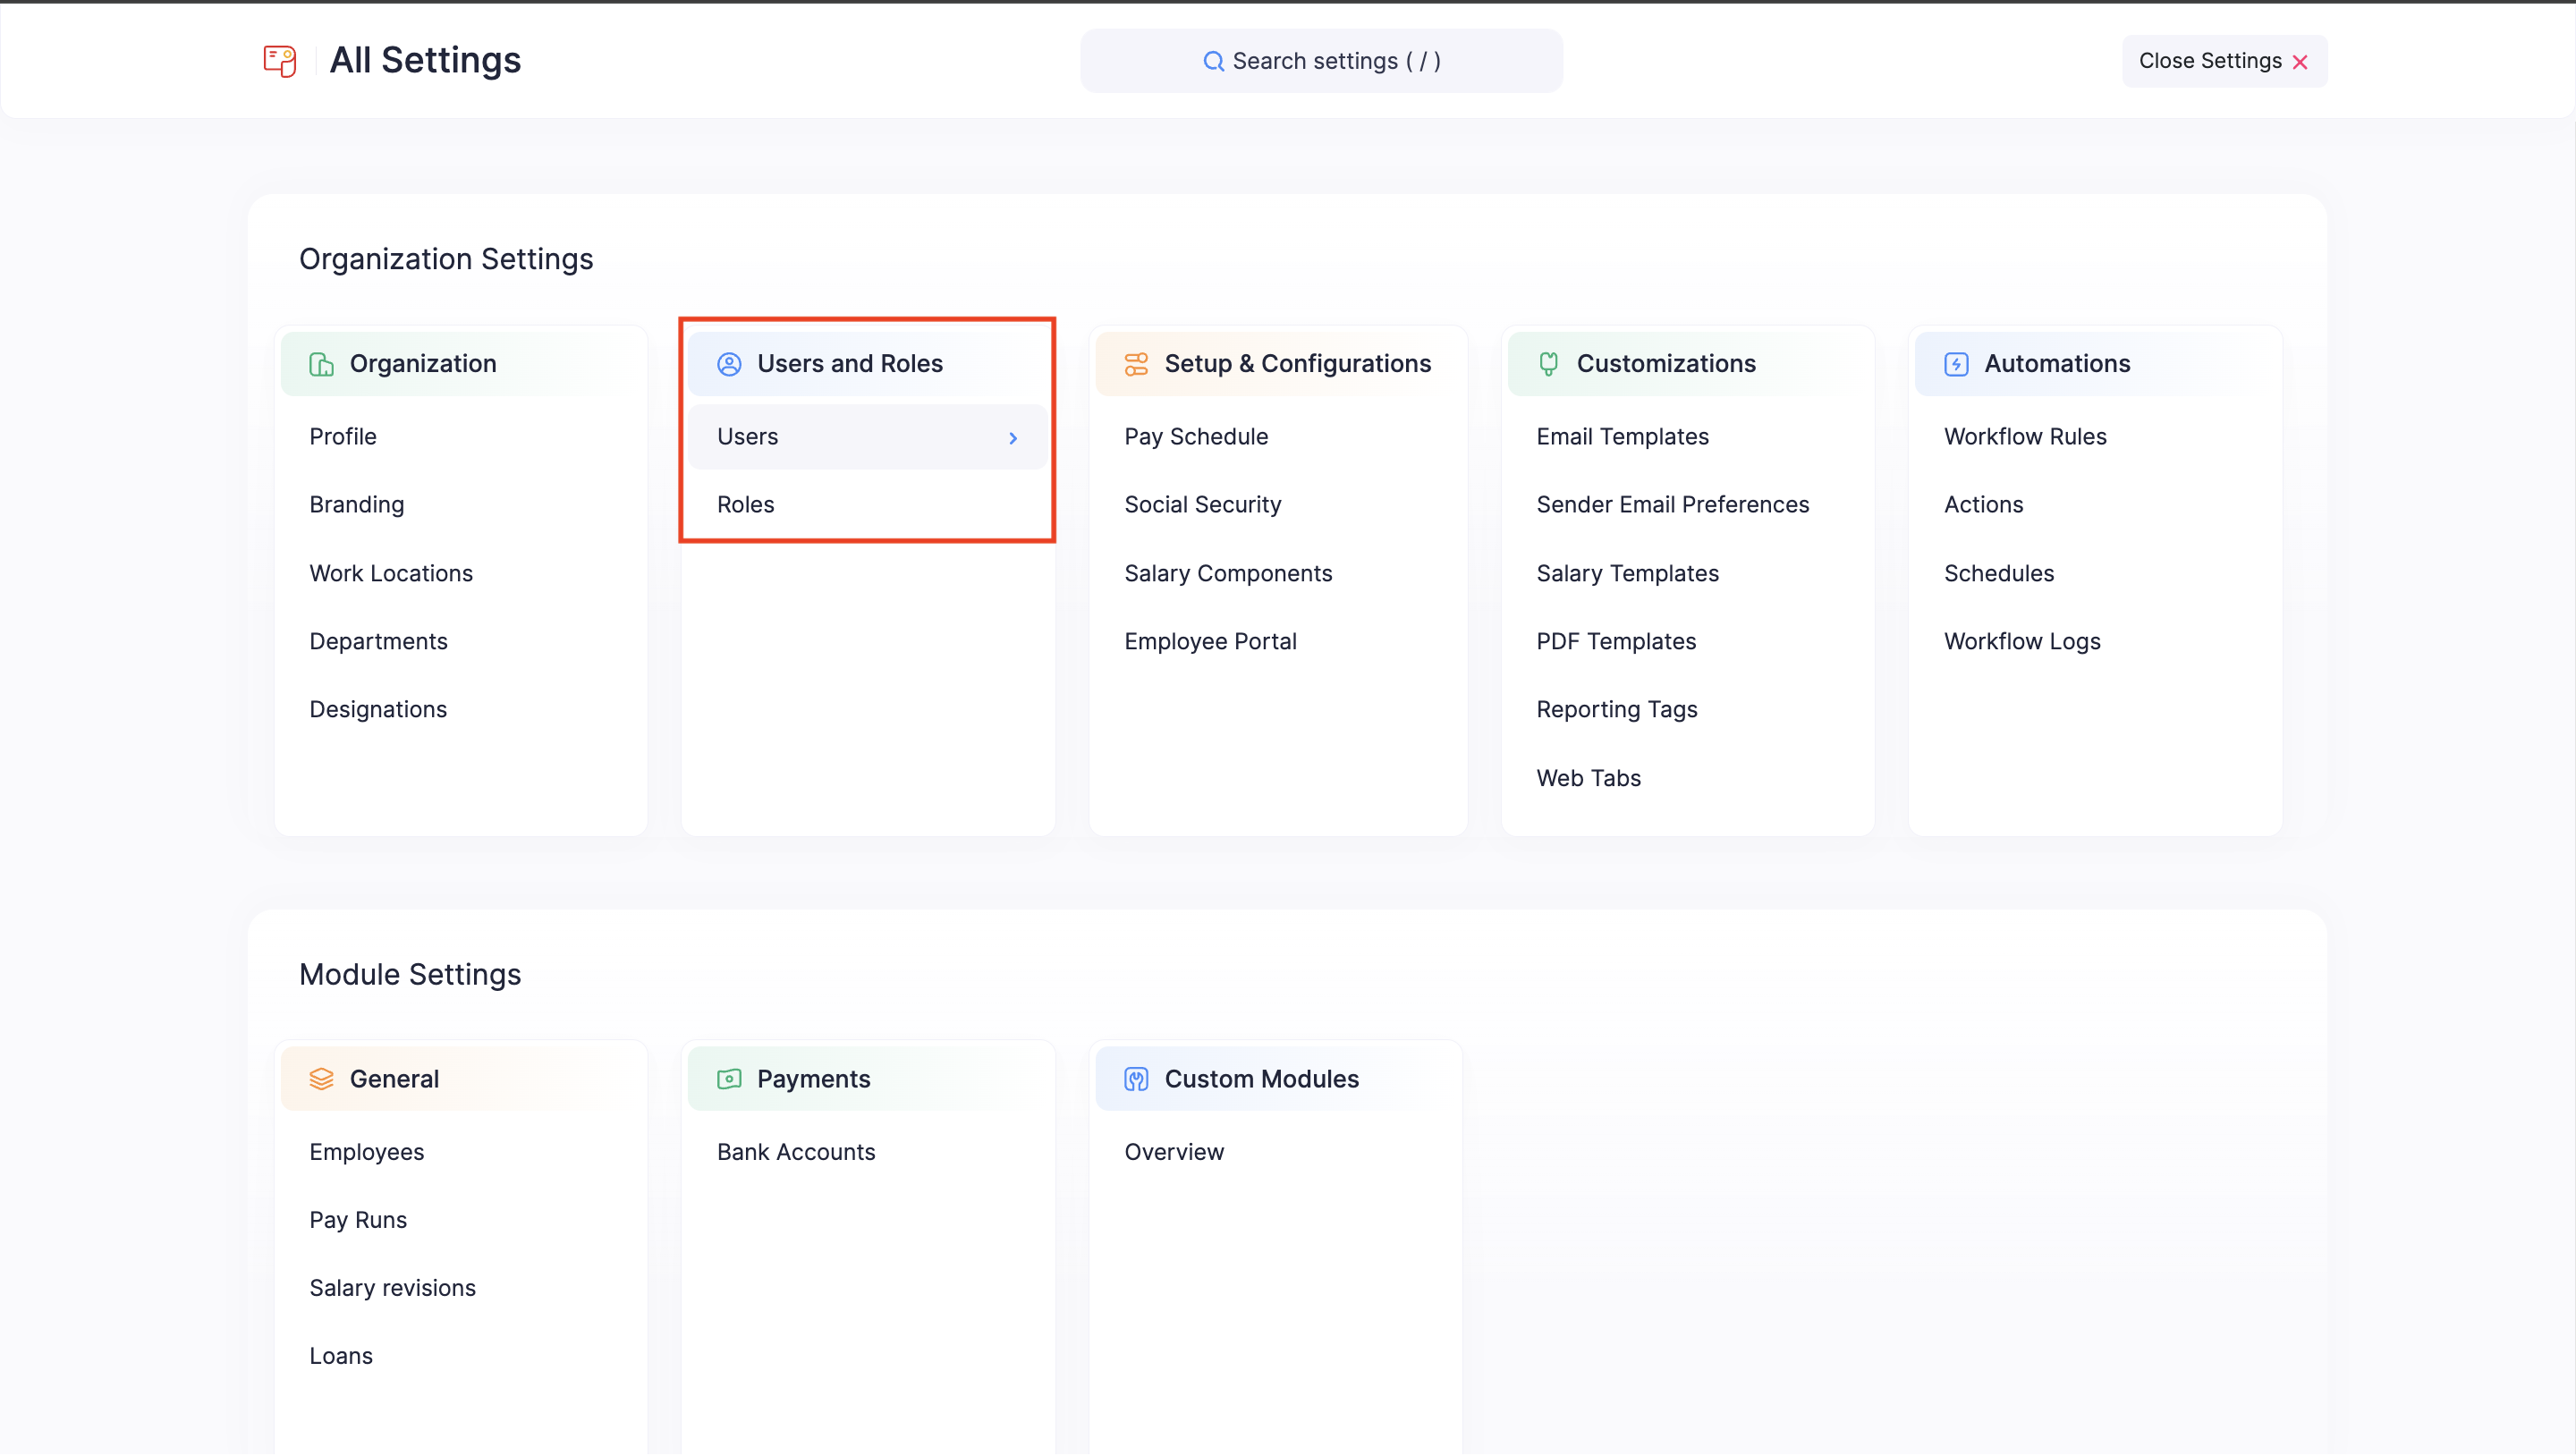Expand the Users submenu chevron
Screen dimensions: 2576x1456
pos(1013,437)
